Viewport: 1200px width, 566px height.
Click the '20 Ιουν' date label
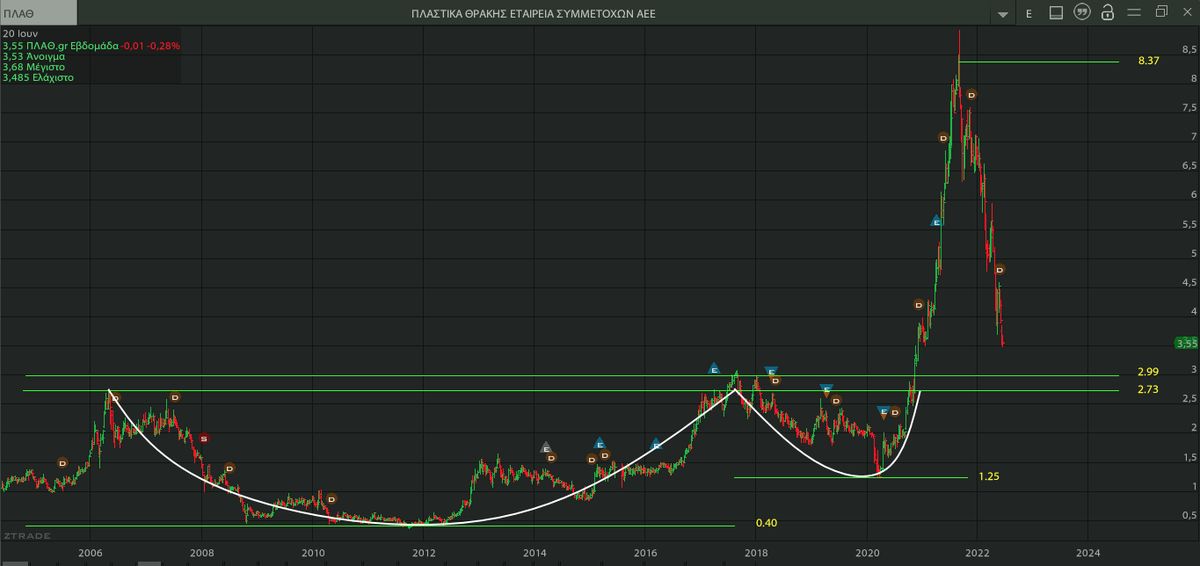click(x=20, y=34)
